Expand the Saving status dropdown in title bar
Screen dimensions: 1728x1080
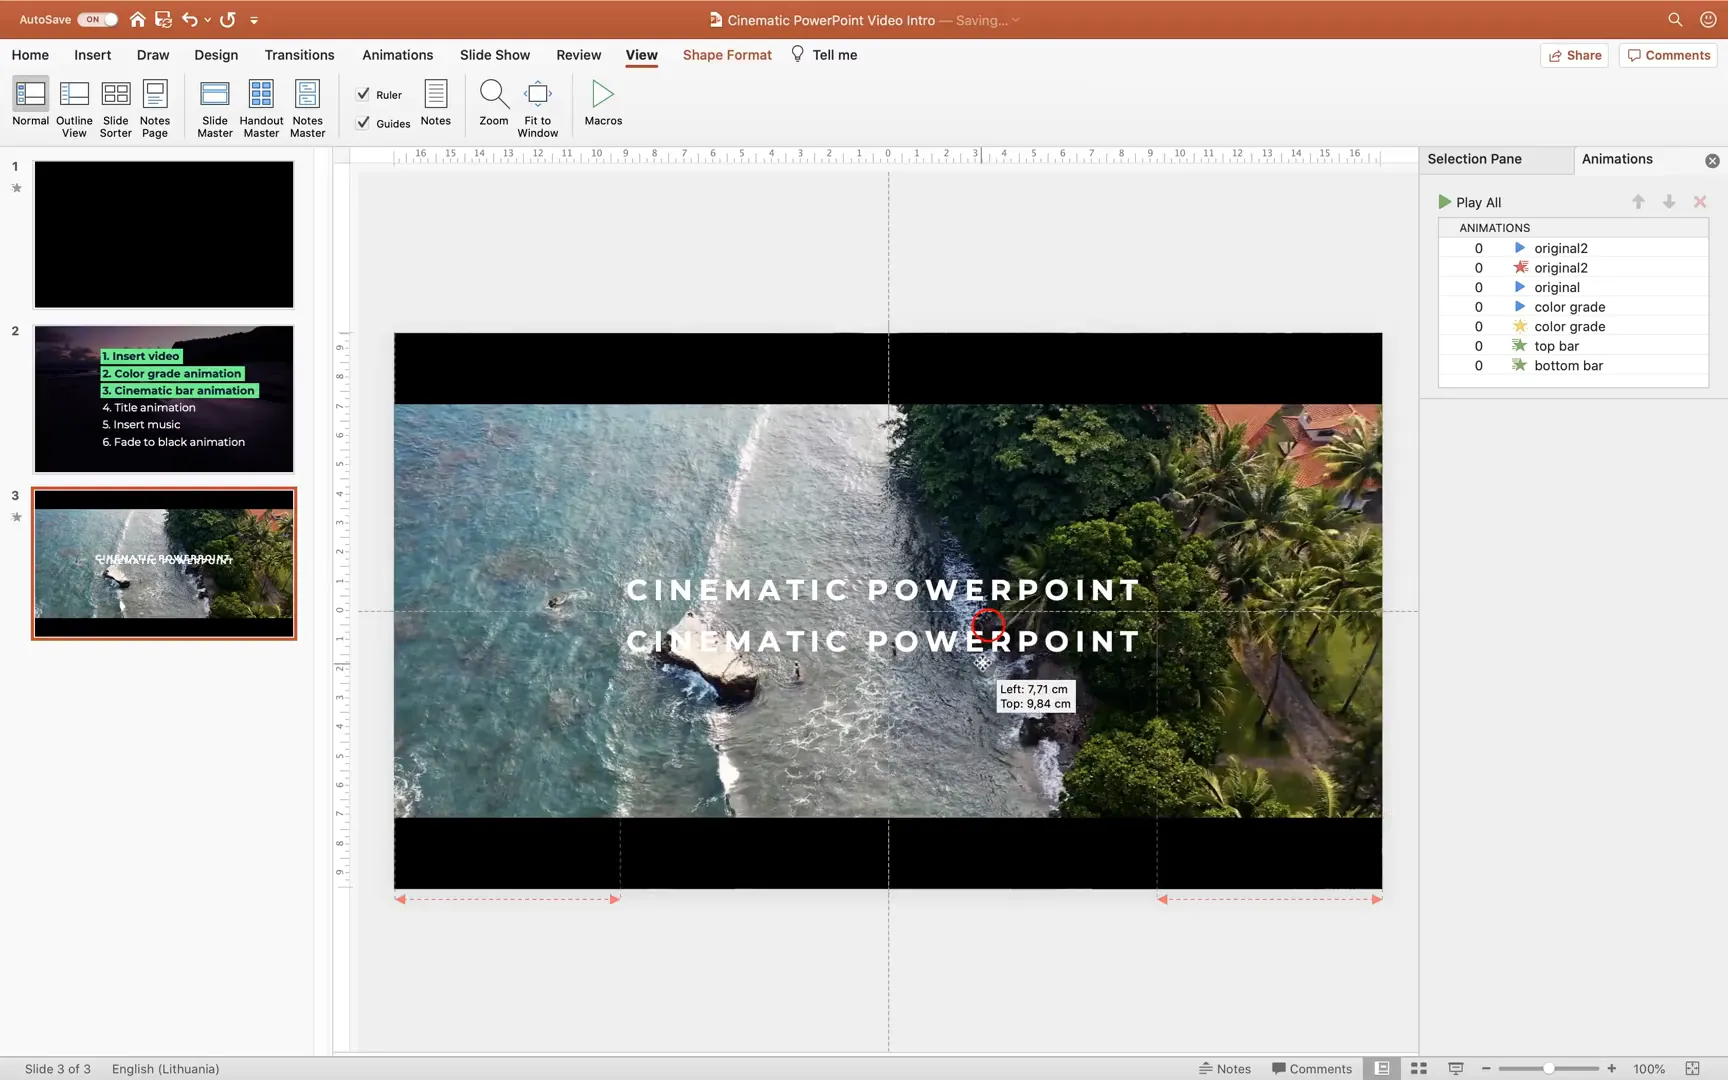(x=1014, y=19)
